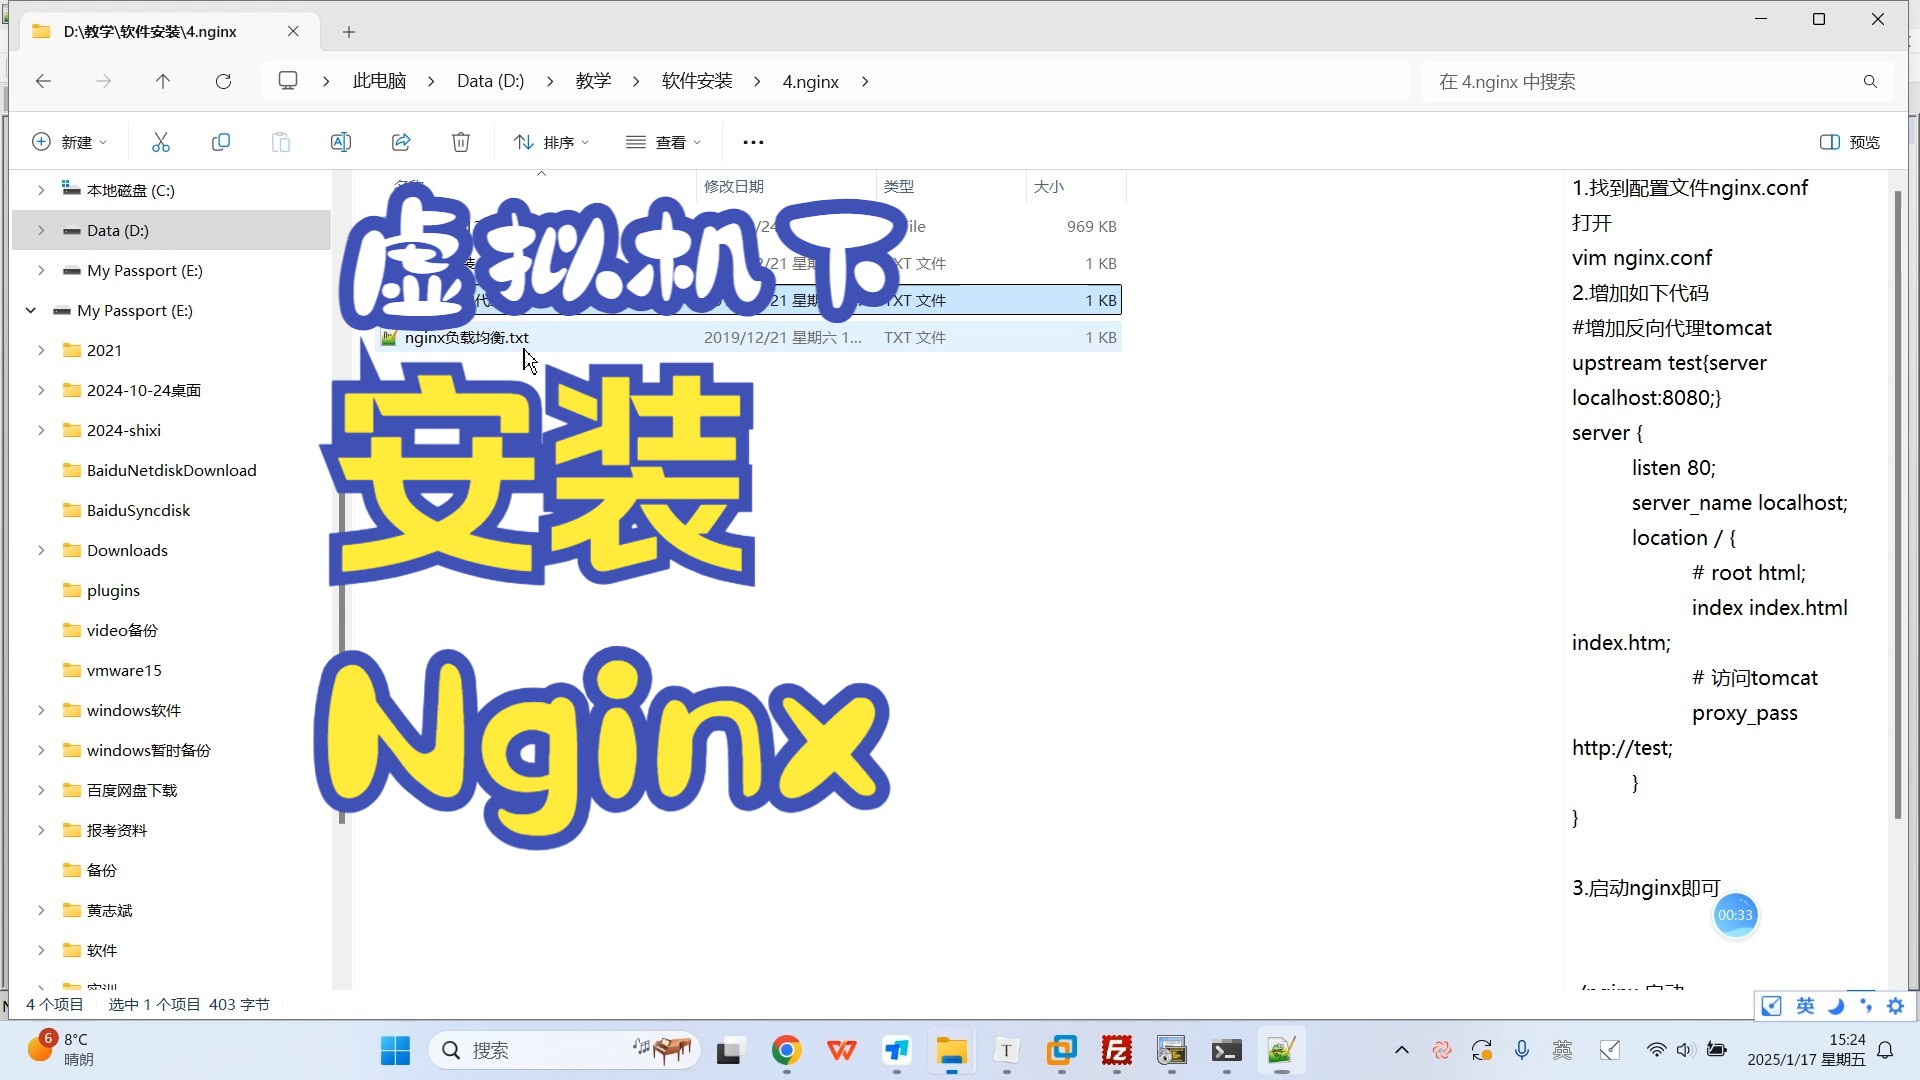Expand the windows软件 folder node
1920x1080 pixels.
click(41, 710)
